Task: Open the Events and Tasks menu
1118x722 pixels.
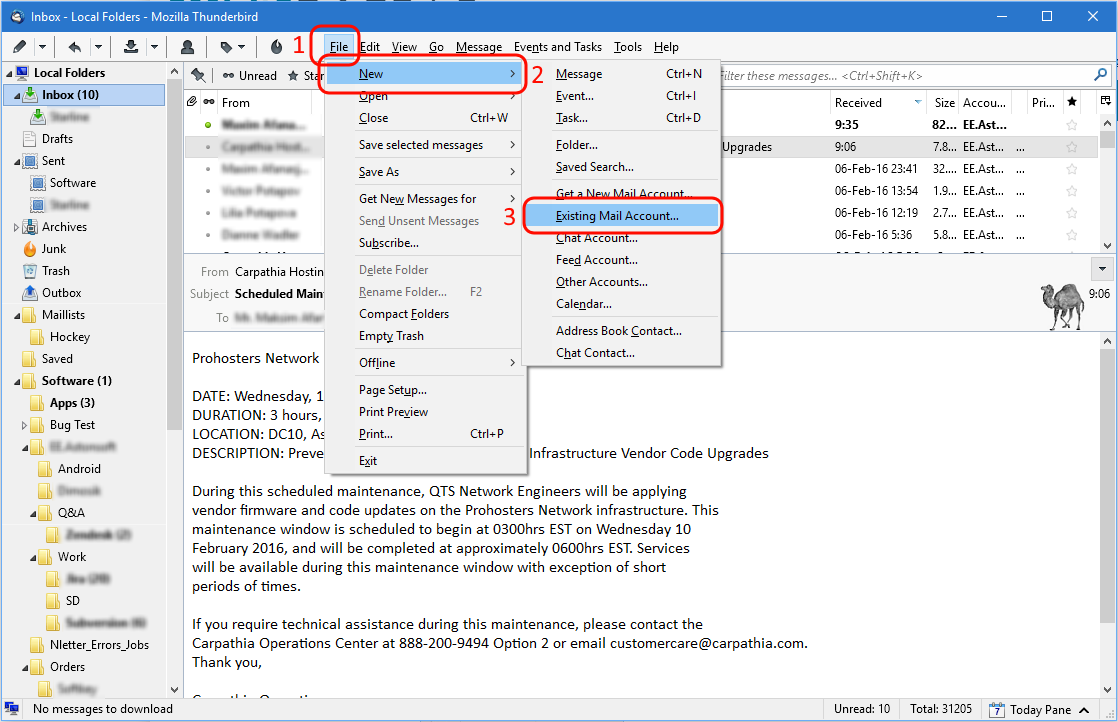Action: pos(558,47)
